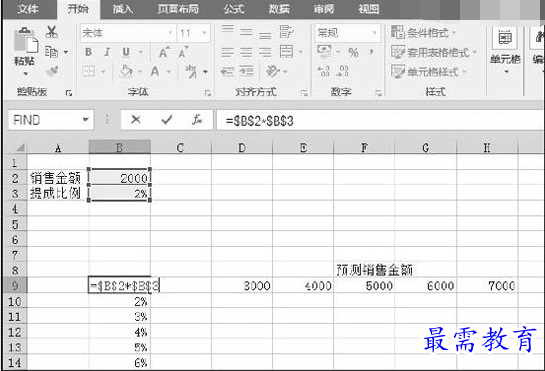545x371 pixels.
Task: Switch to the Review tab
Action: click(x=324, y=9)
